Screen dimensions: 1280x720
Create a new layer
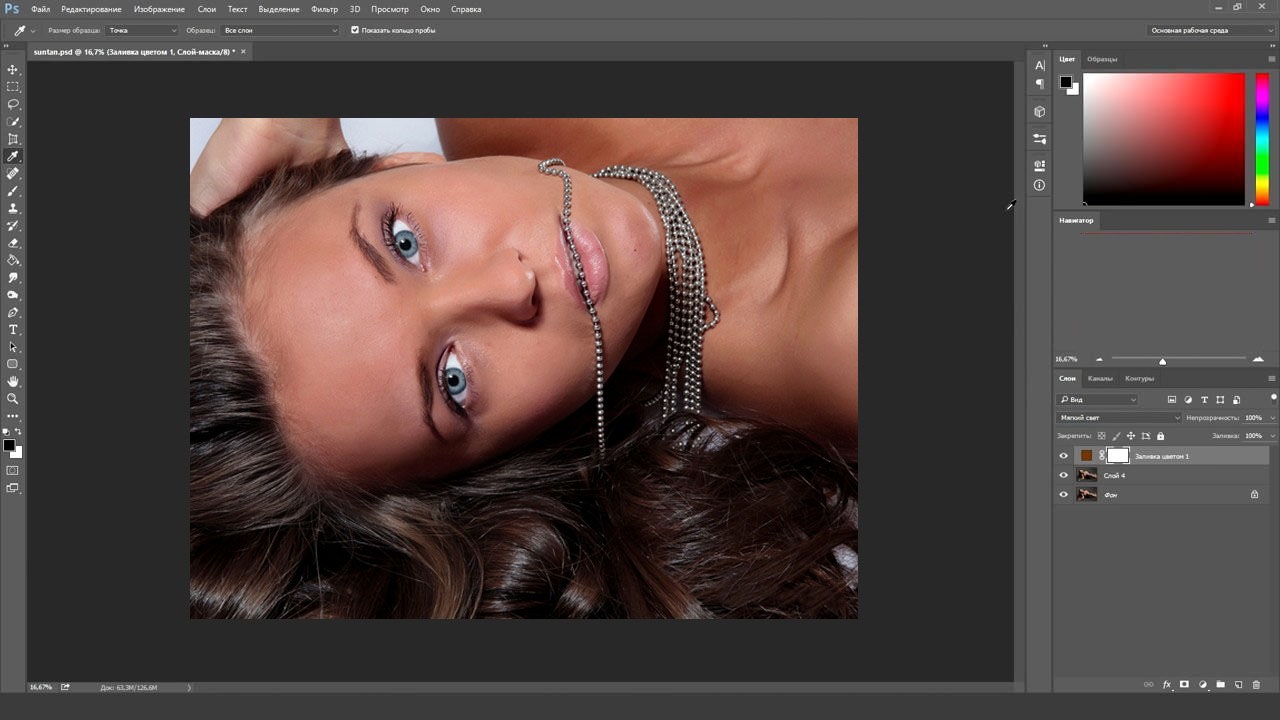(x=1238, y=685)
